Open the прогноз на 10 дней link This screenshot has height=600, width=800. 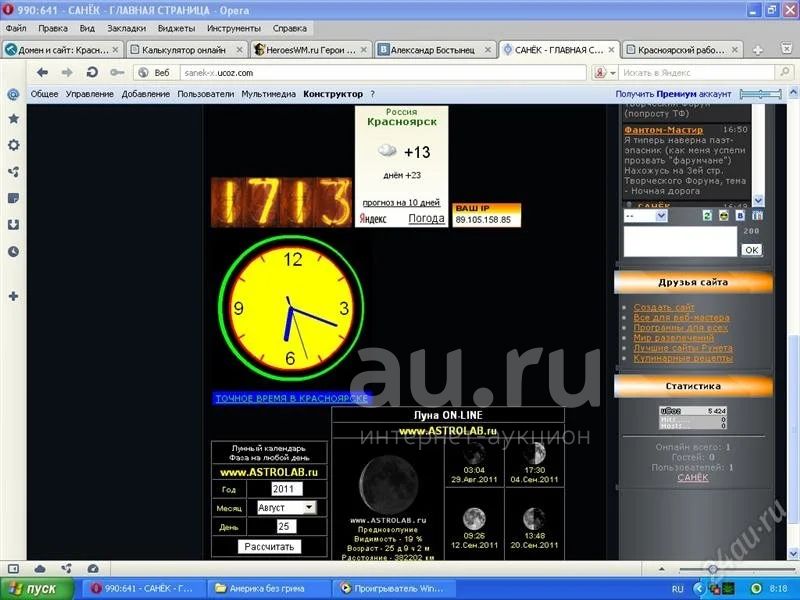[x=401, y=203]
